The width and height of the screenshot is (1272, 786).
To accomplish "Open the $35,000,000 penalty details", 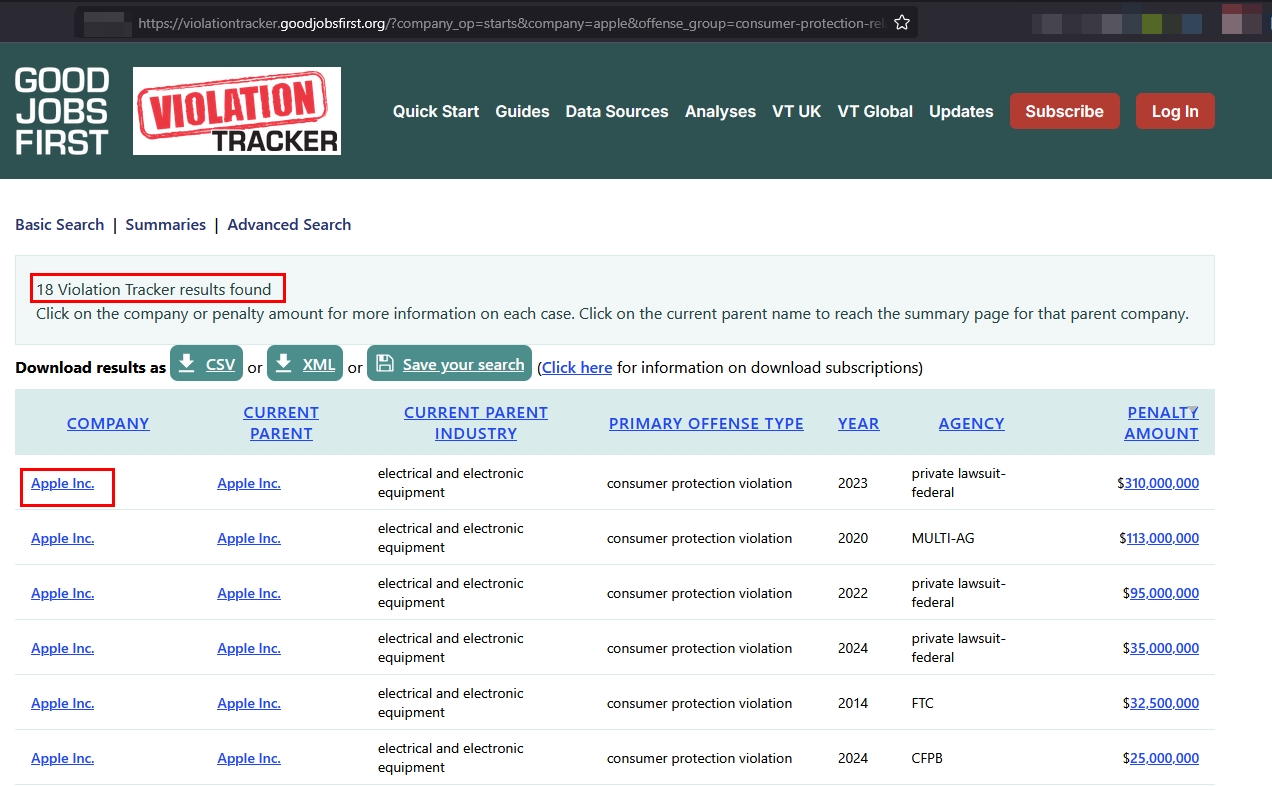I will [1164, 648].
